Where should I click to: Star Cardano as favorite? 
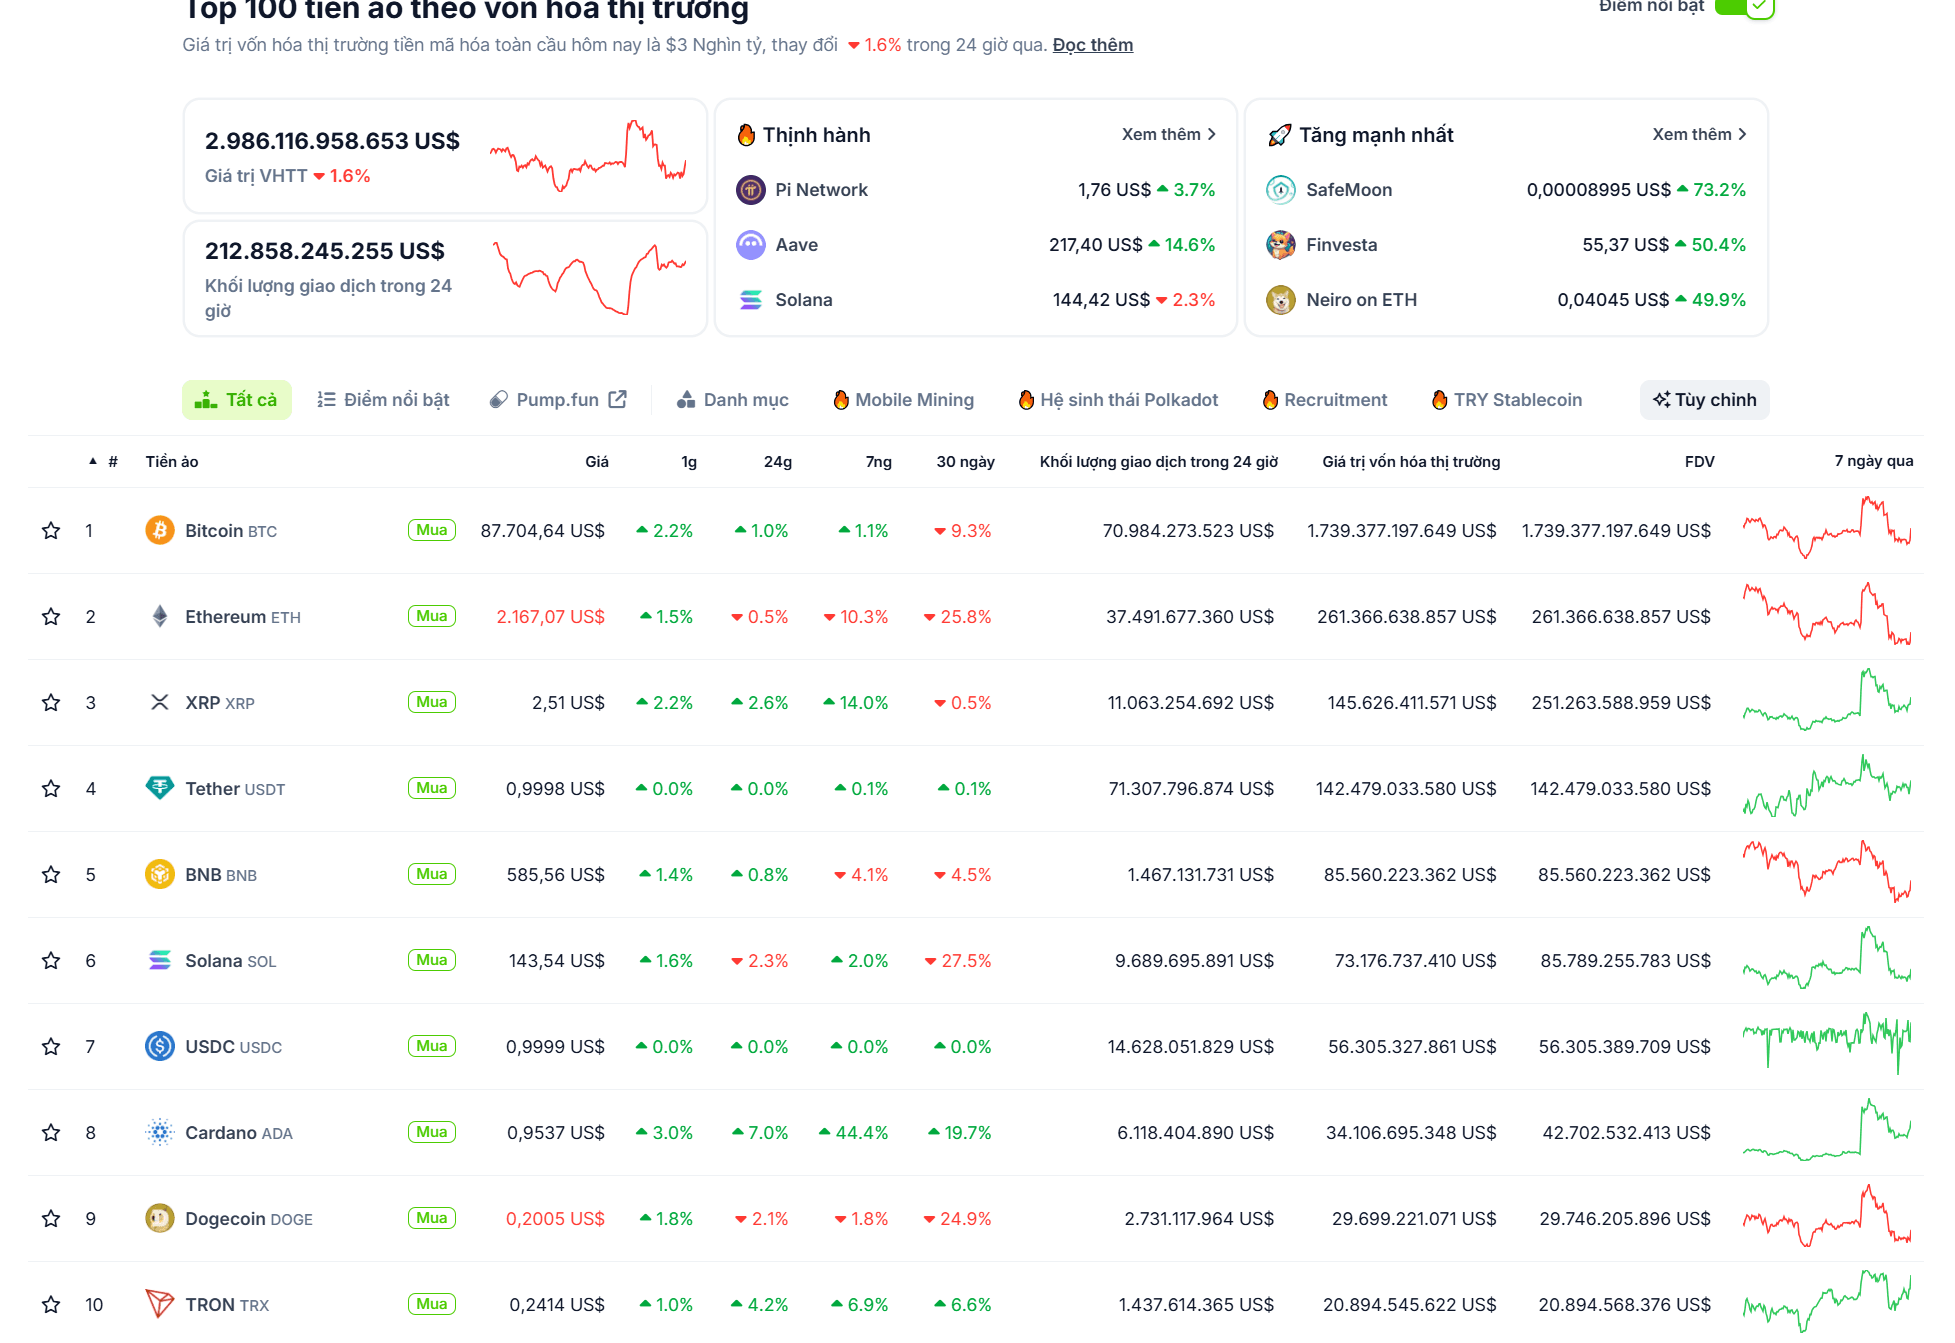(x=51, y=1133)
